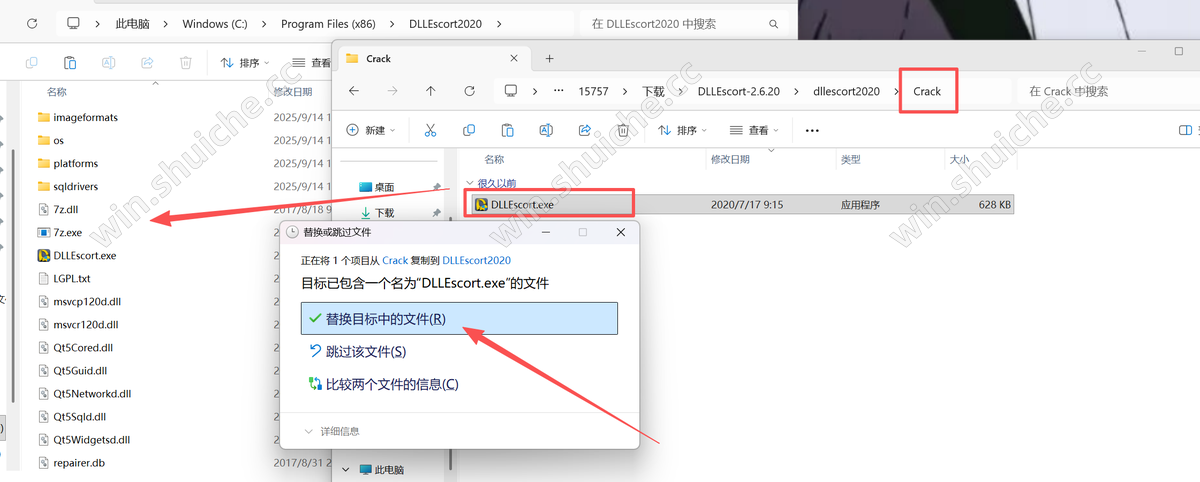Sort by 类型 column in Crack window
Screen dimensions: 1200x482
851,159
